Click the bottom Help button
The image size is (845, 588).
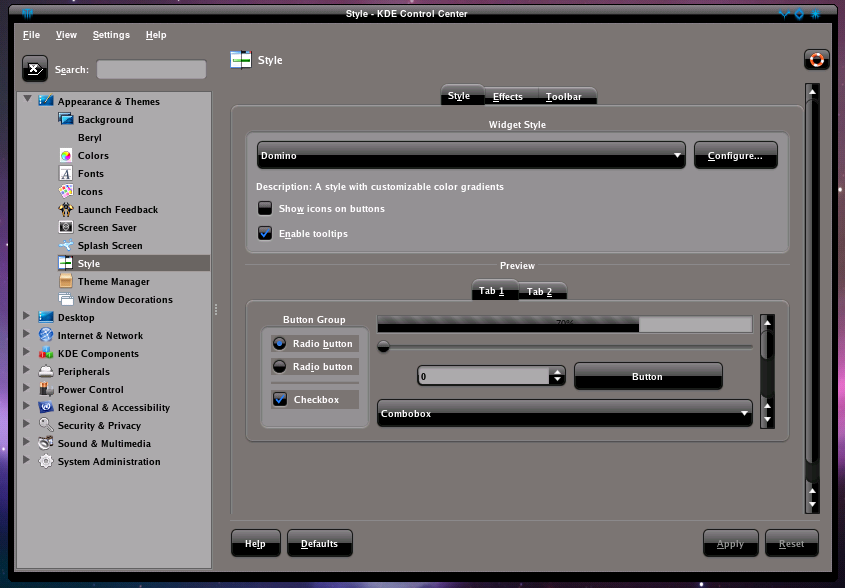(255, 543)
